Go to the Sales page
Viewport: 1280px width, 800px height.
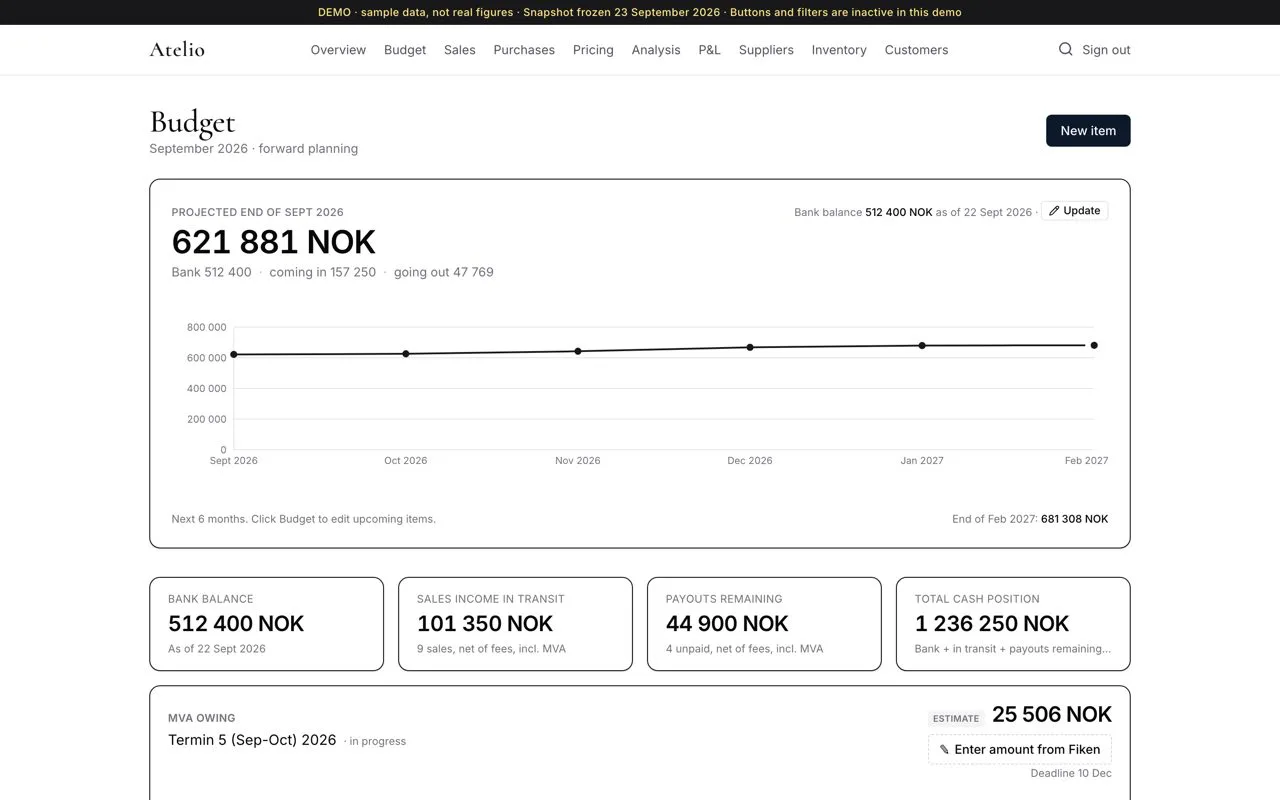[x=460, y=50]
